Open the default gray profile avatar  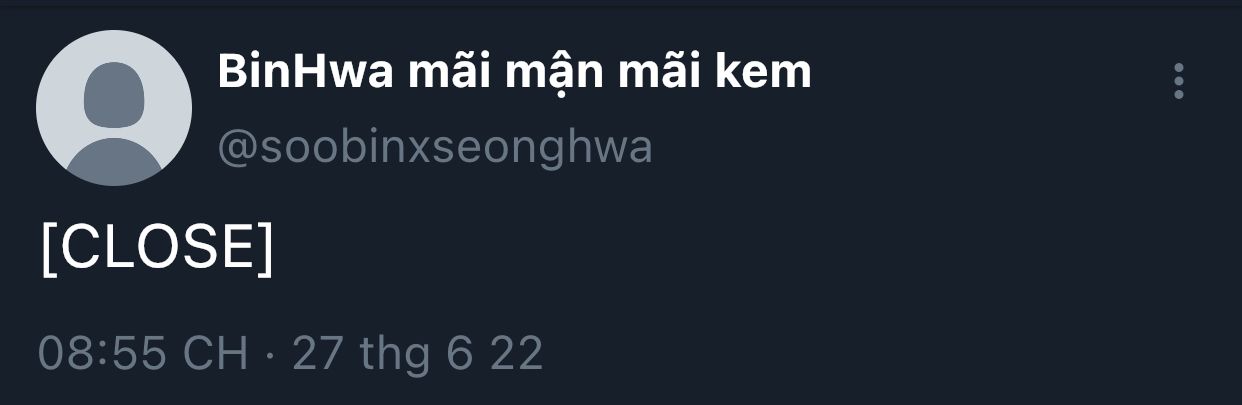[x=114, y=108]
